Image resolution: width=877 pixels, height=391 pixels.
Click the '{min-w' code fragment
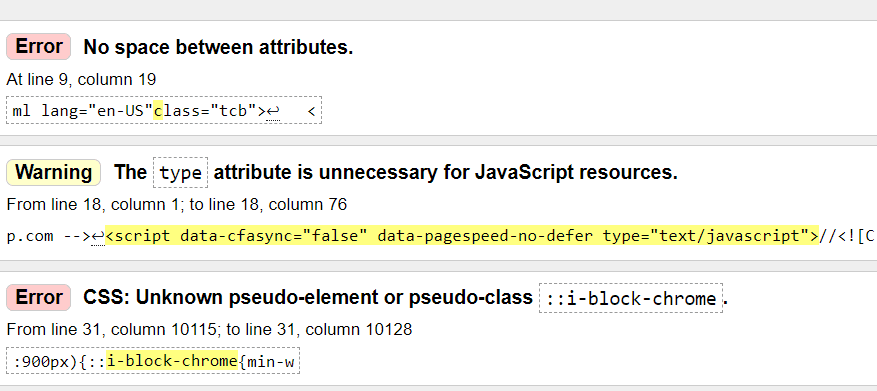266,362
